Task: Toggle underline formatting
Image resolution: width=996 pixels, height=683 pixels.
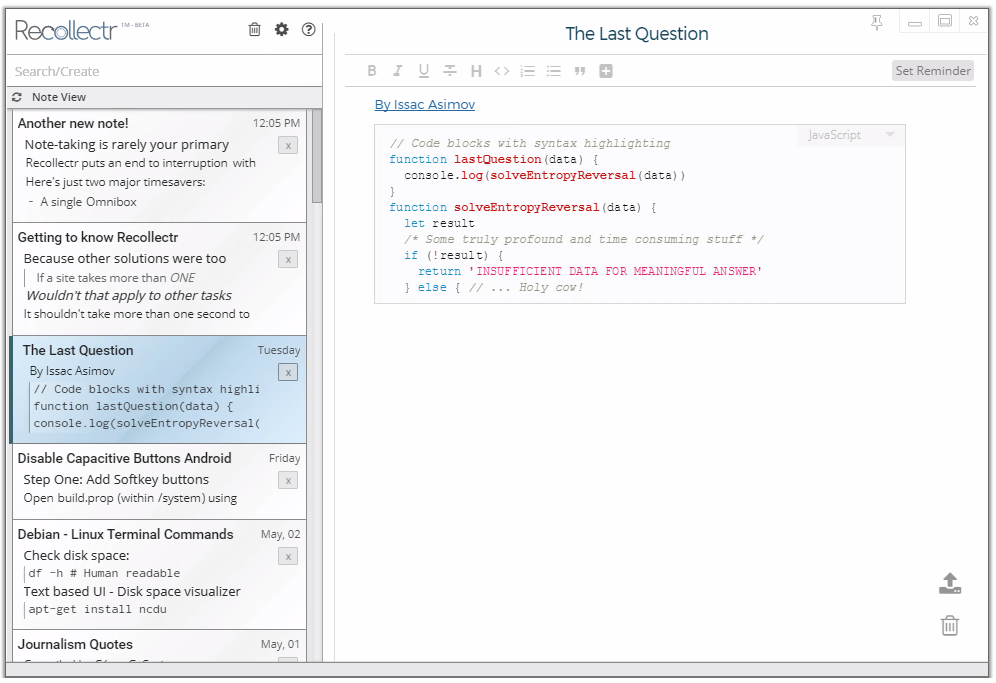Action: click(424, 71)
